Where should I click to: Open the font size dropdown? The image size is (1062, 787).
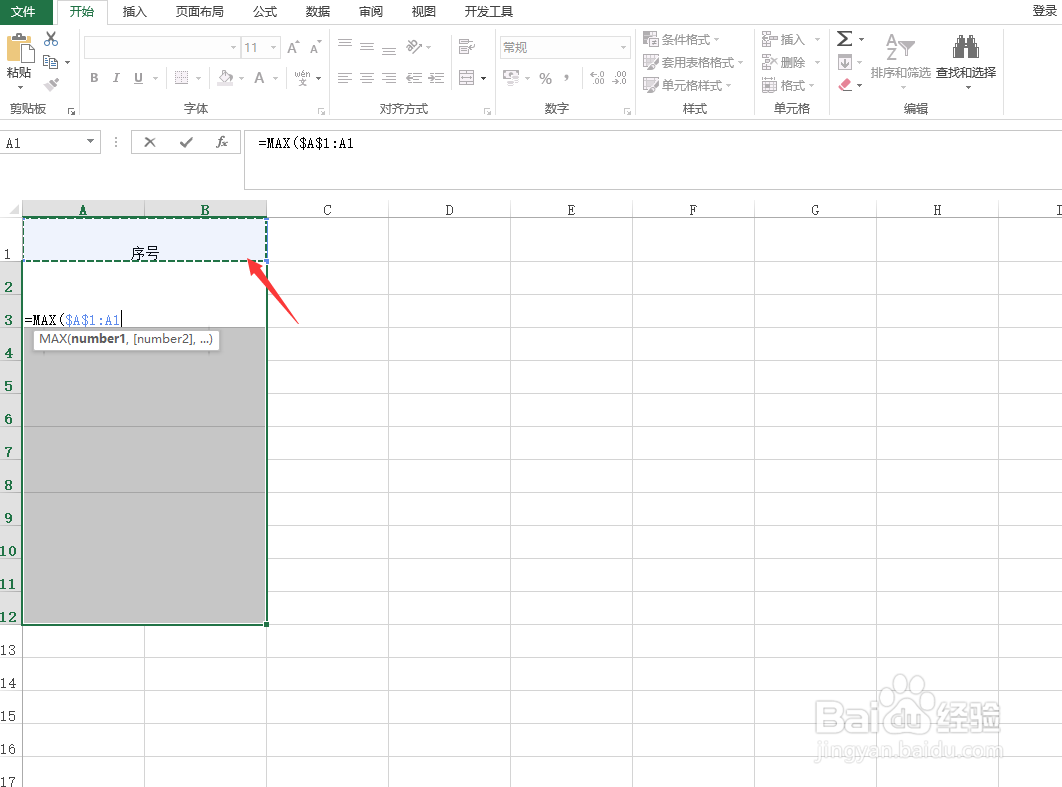[x=274, y=47]
